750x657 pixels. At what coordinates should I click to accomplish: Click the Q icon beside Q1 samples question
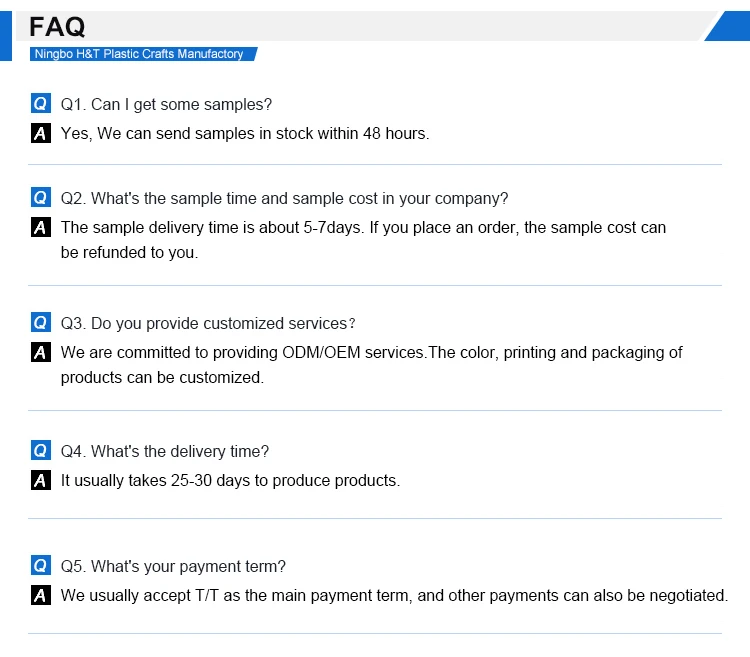(40, 104)
